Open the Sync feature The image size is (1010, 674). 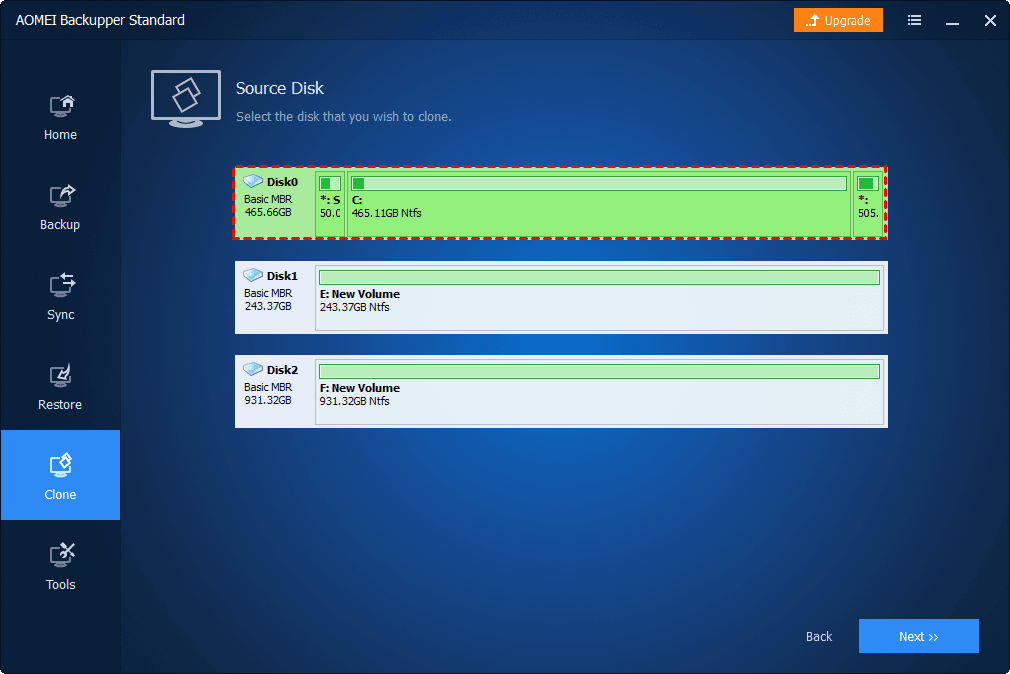pyautogui.click(x=60, y=298)
